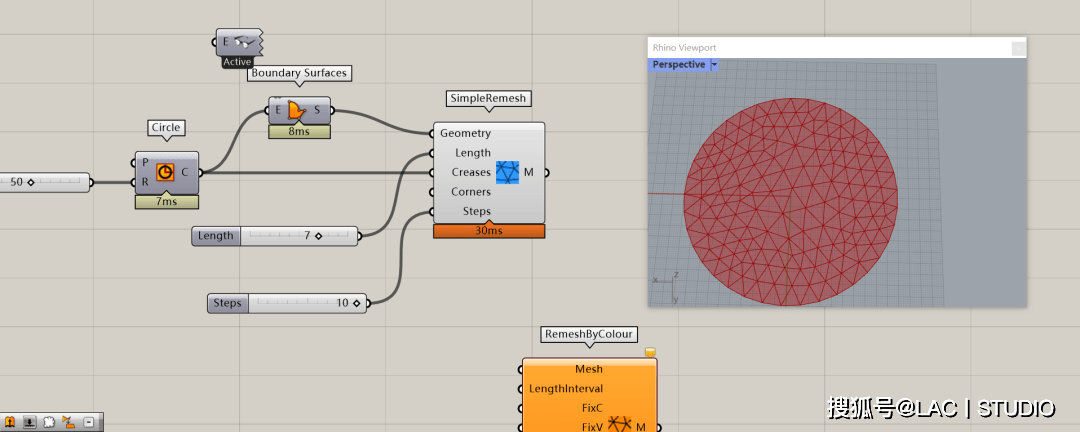Click the Creases input on SimpleRemesh
The width and height of the screenshot is (1080, 432).
click(470, 172)
